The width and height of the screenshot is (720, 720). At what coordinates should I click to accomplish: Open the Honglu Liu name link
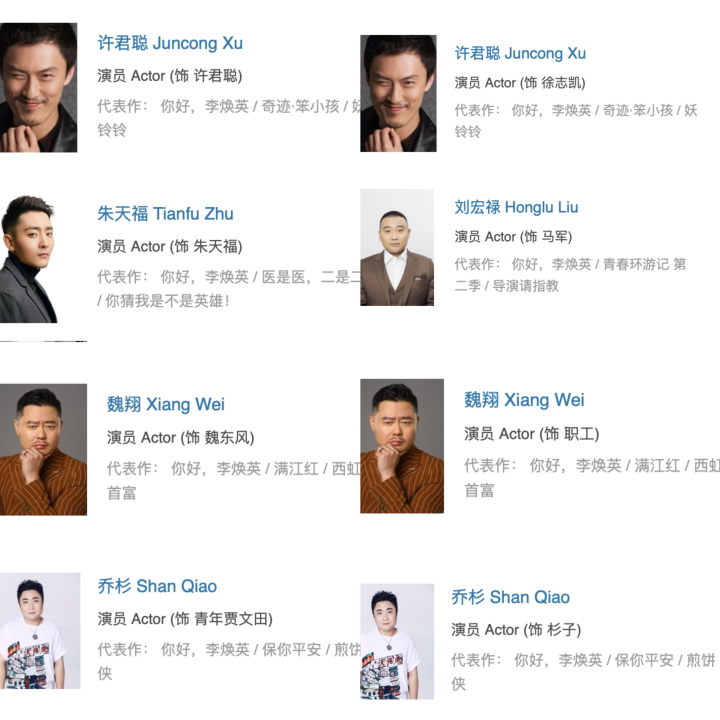pyautogui.click(x=516, y=207)
